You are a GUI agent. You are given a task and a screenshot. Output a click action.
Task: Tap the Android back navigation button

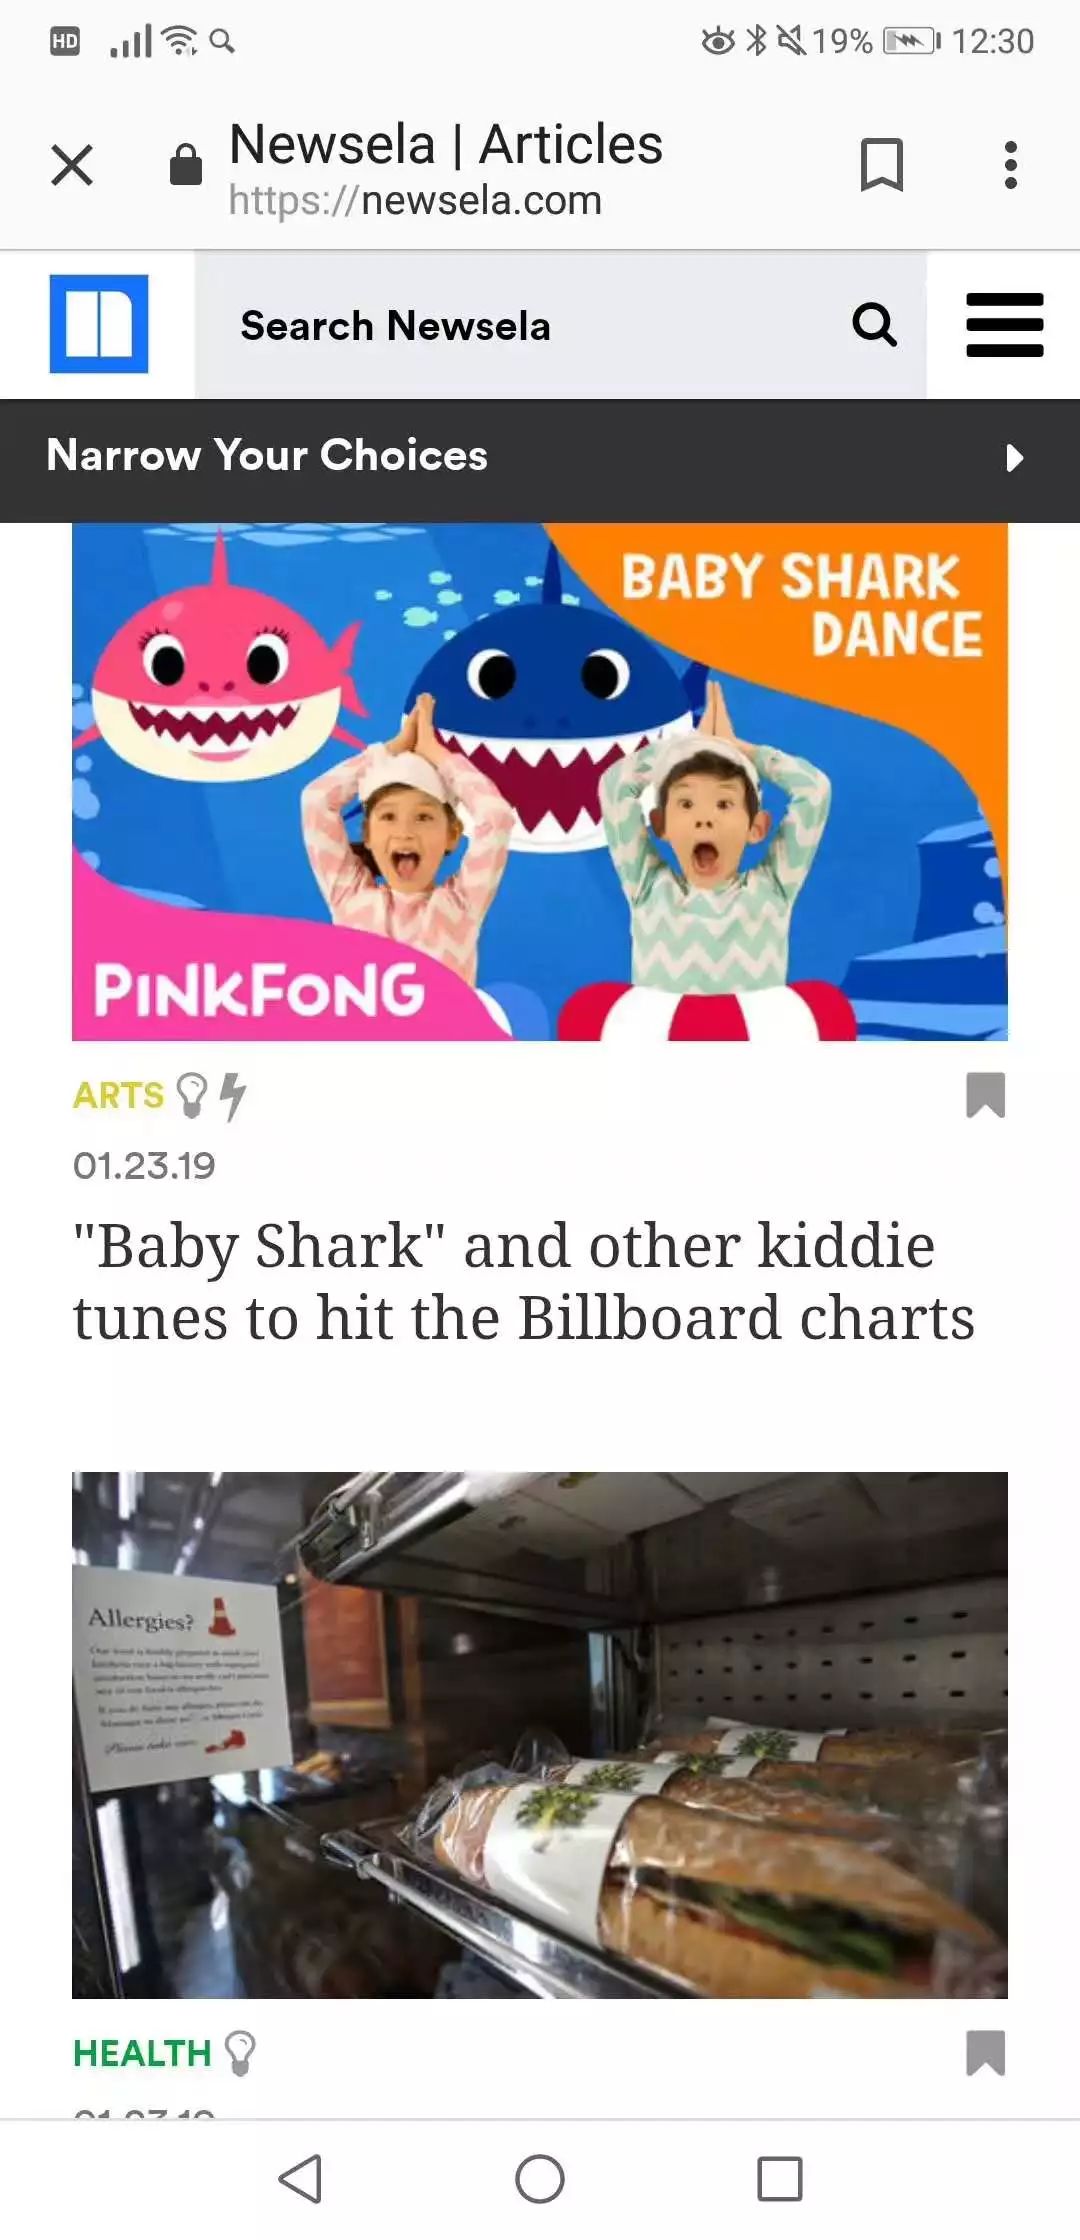300,2179
